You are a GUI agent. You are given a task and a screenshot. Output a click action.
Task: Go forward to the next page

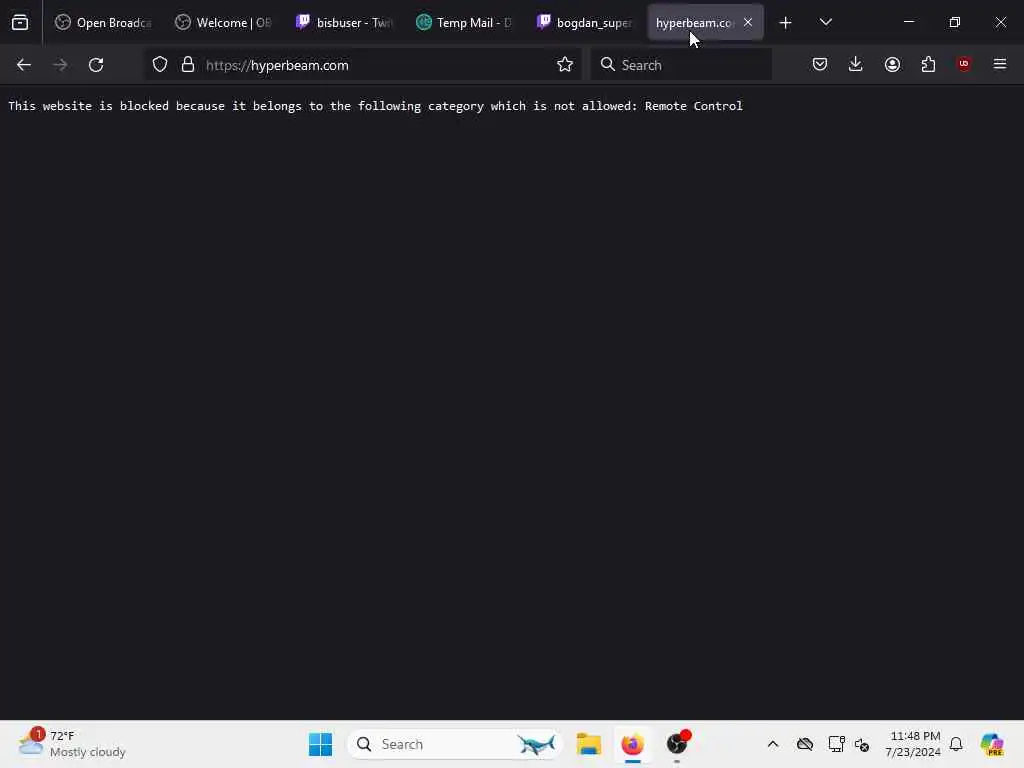[60, 65]
